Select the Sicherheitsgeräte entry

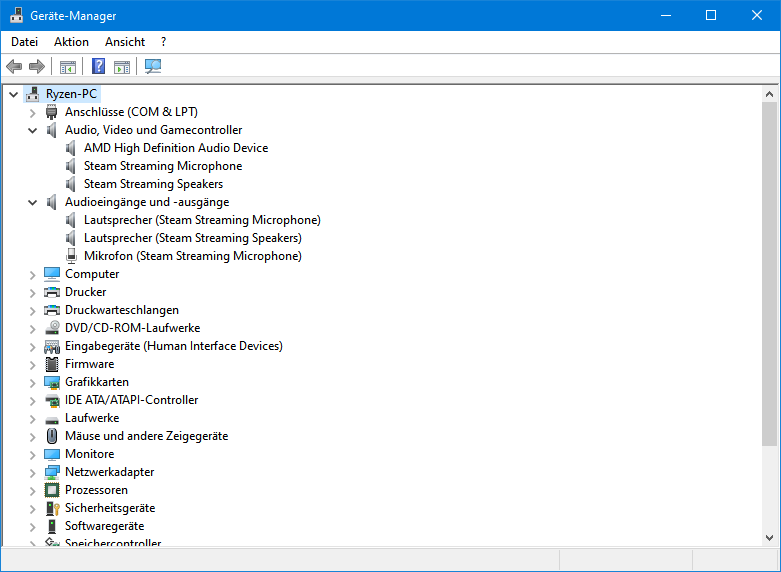pos(110,508)
